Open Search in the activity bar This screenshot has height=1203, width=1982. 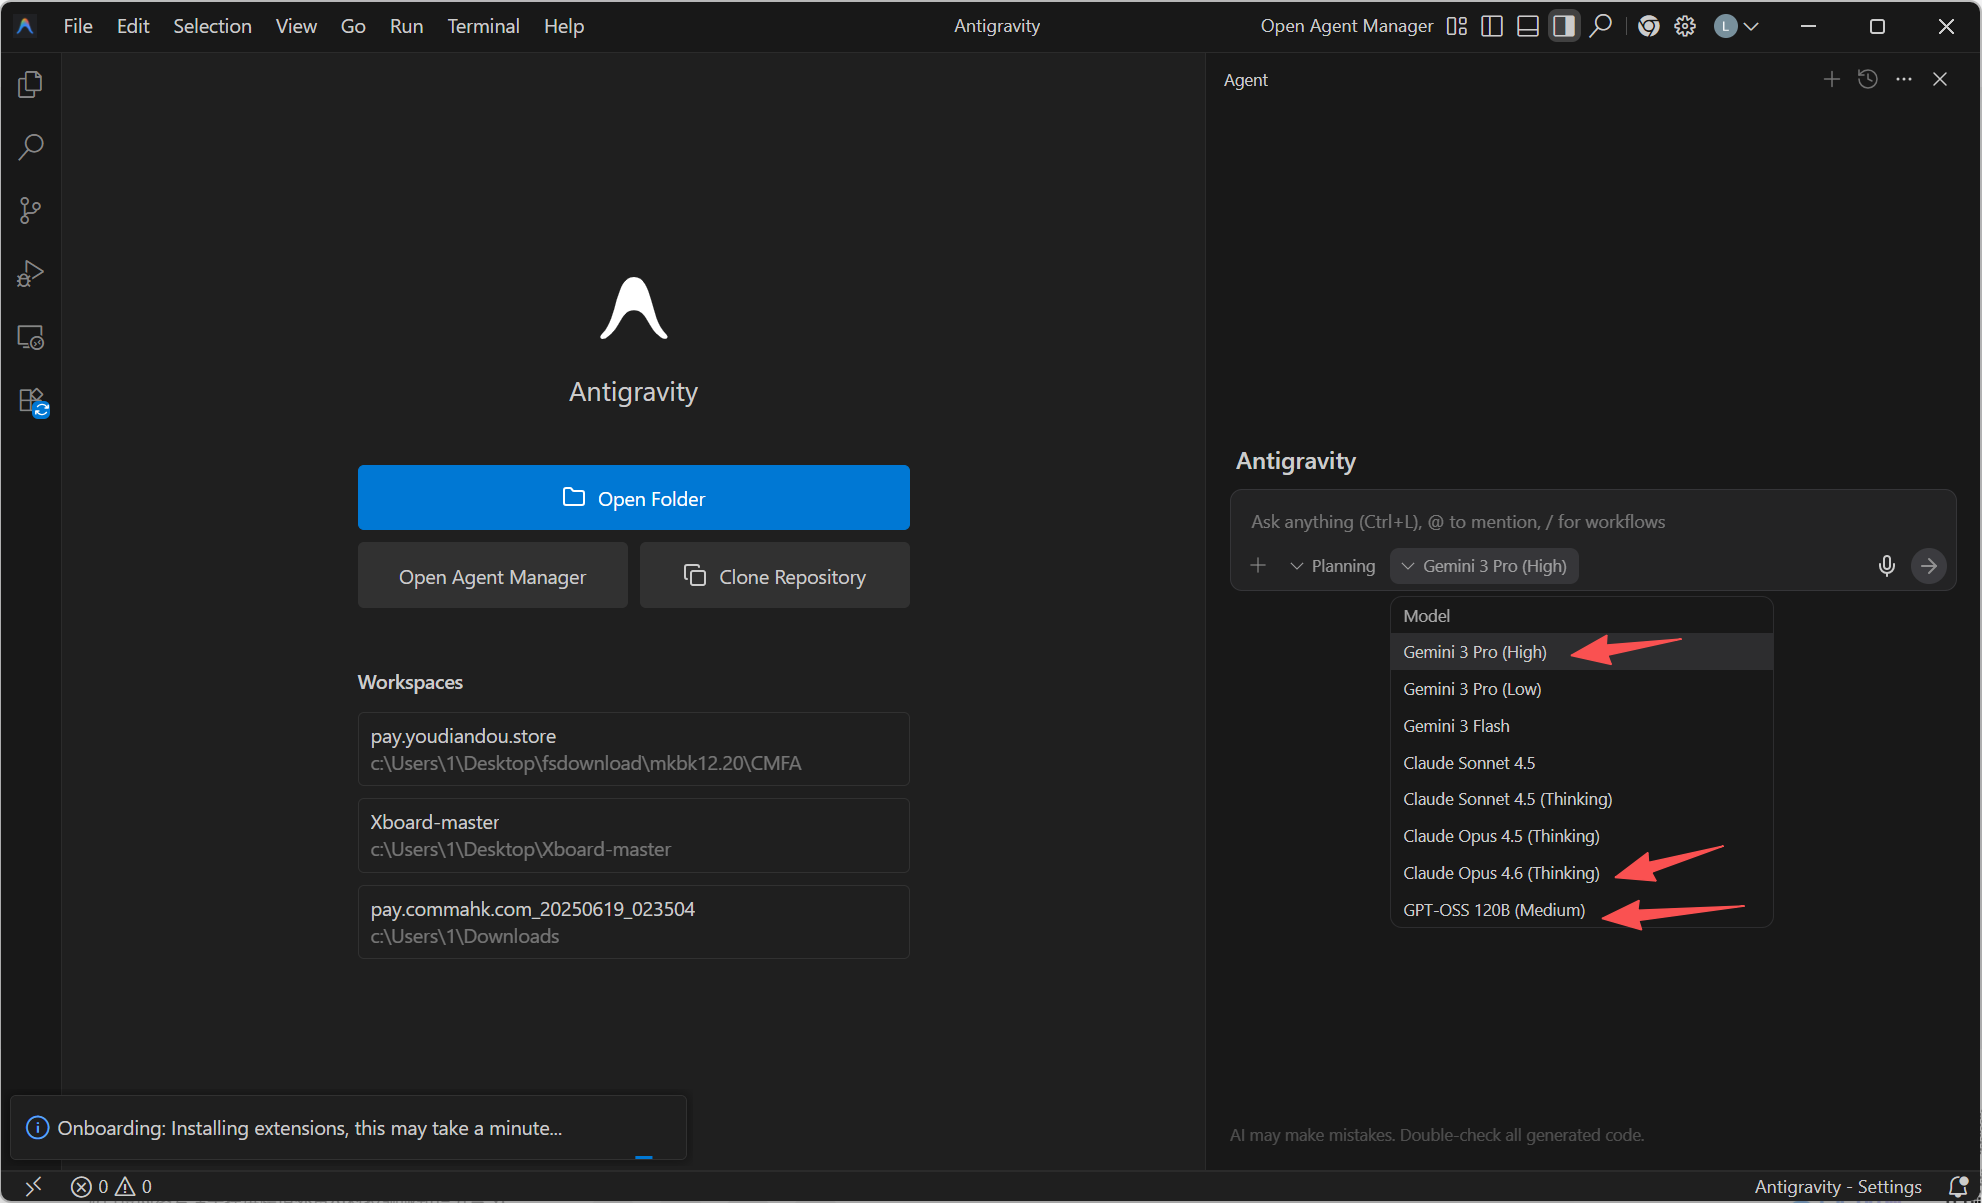(30, 148)
